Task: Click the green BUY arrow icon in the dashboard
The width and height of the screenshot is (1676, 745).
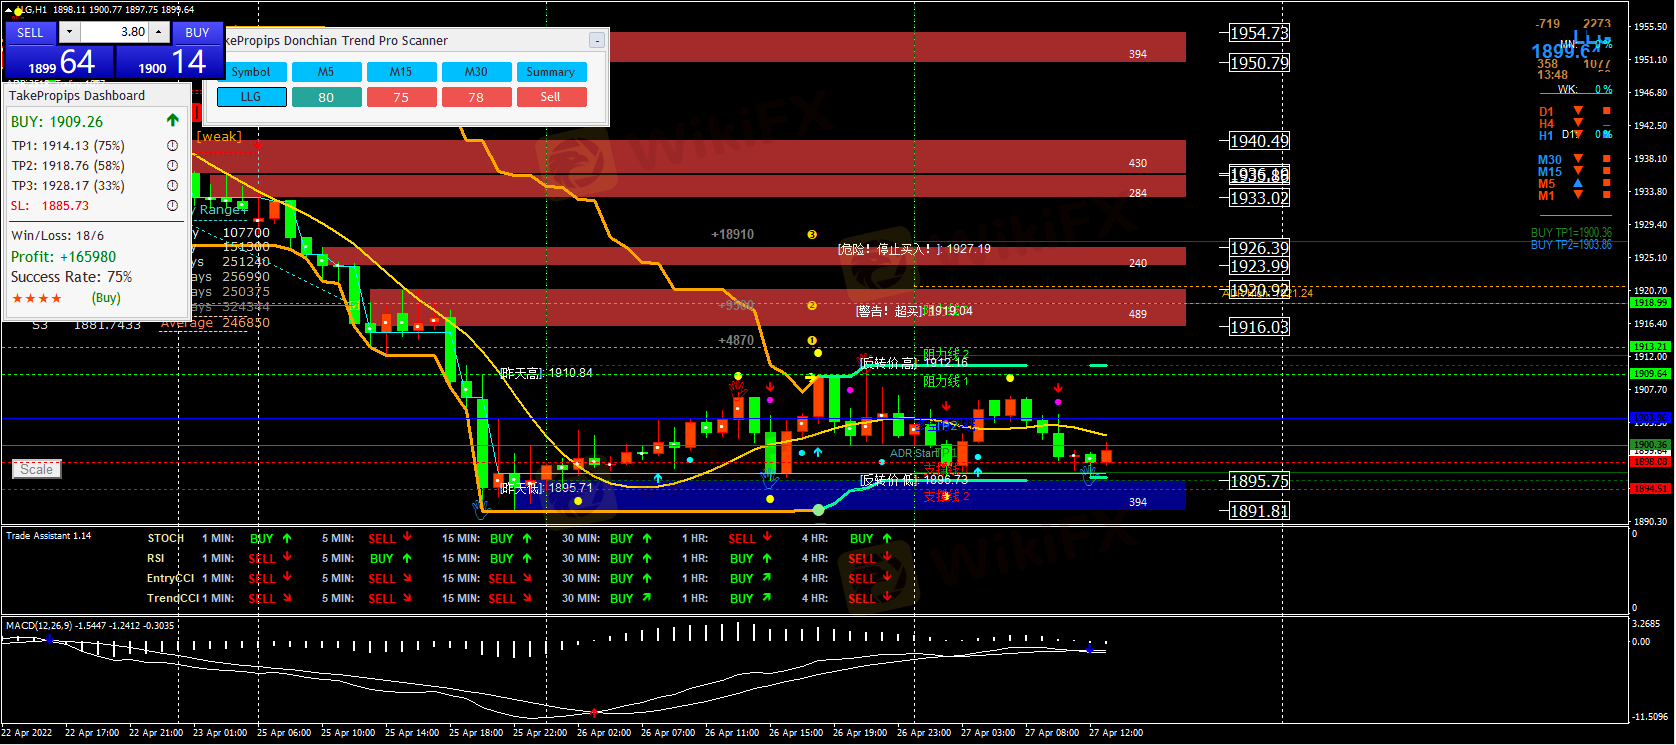Action: [x=172, y=121]
